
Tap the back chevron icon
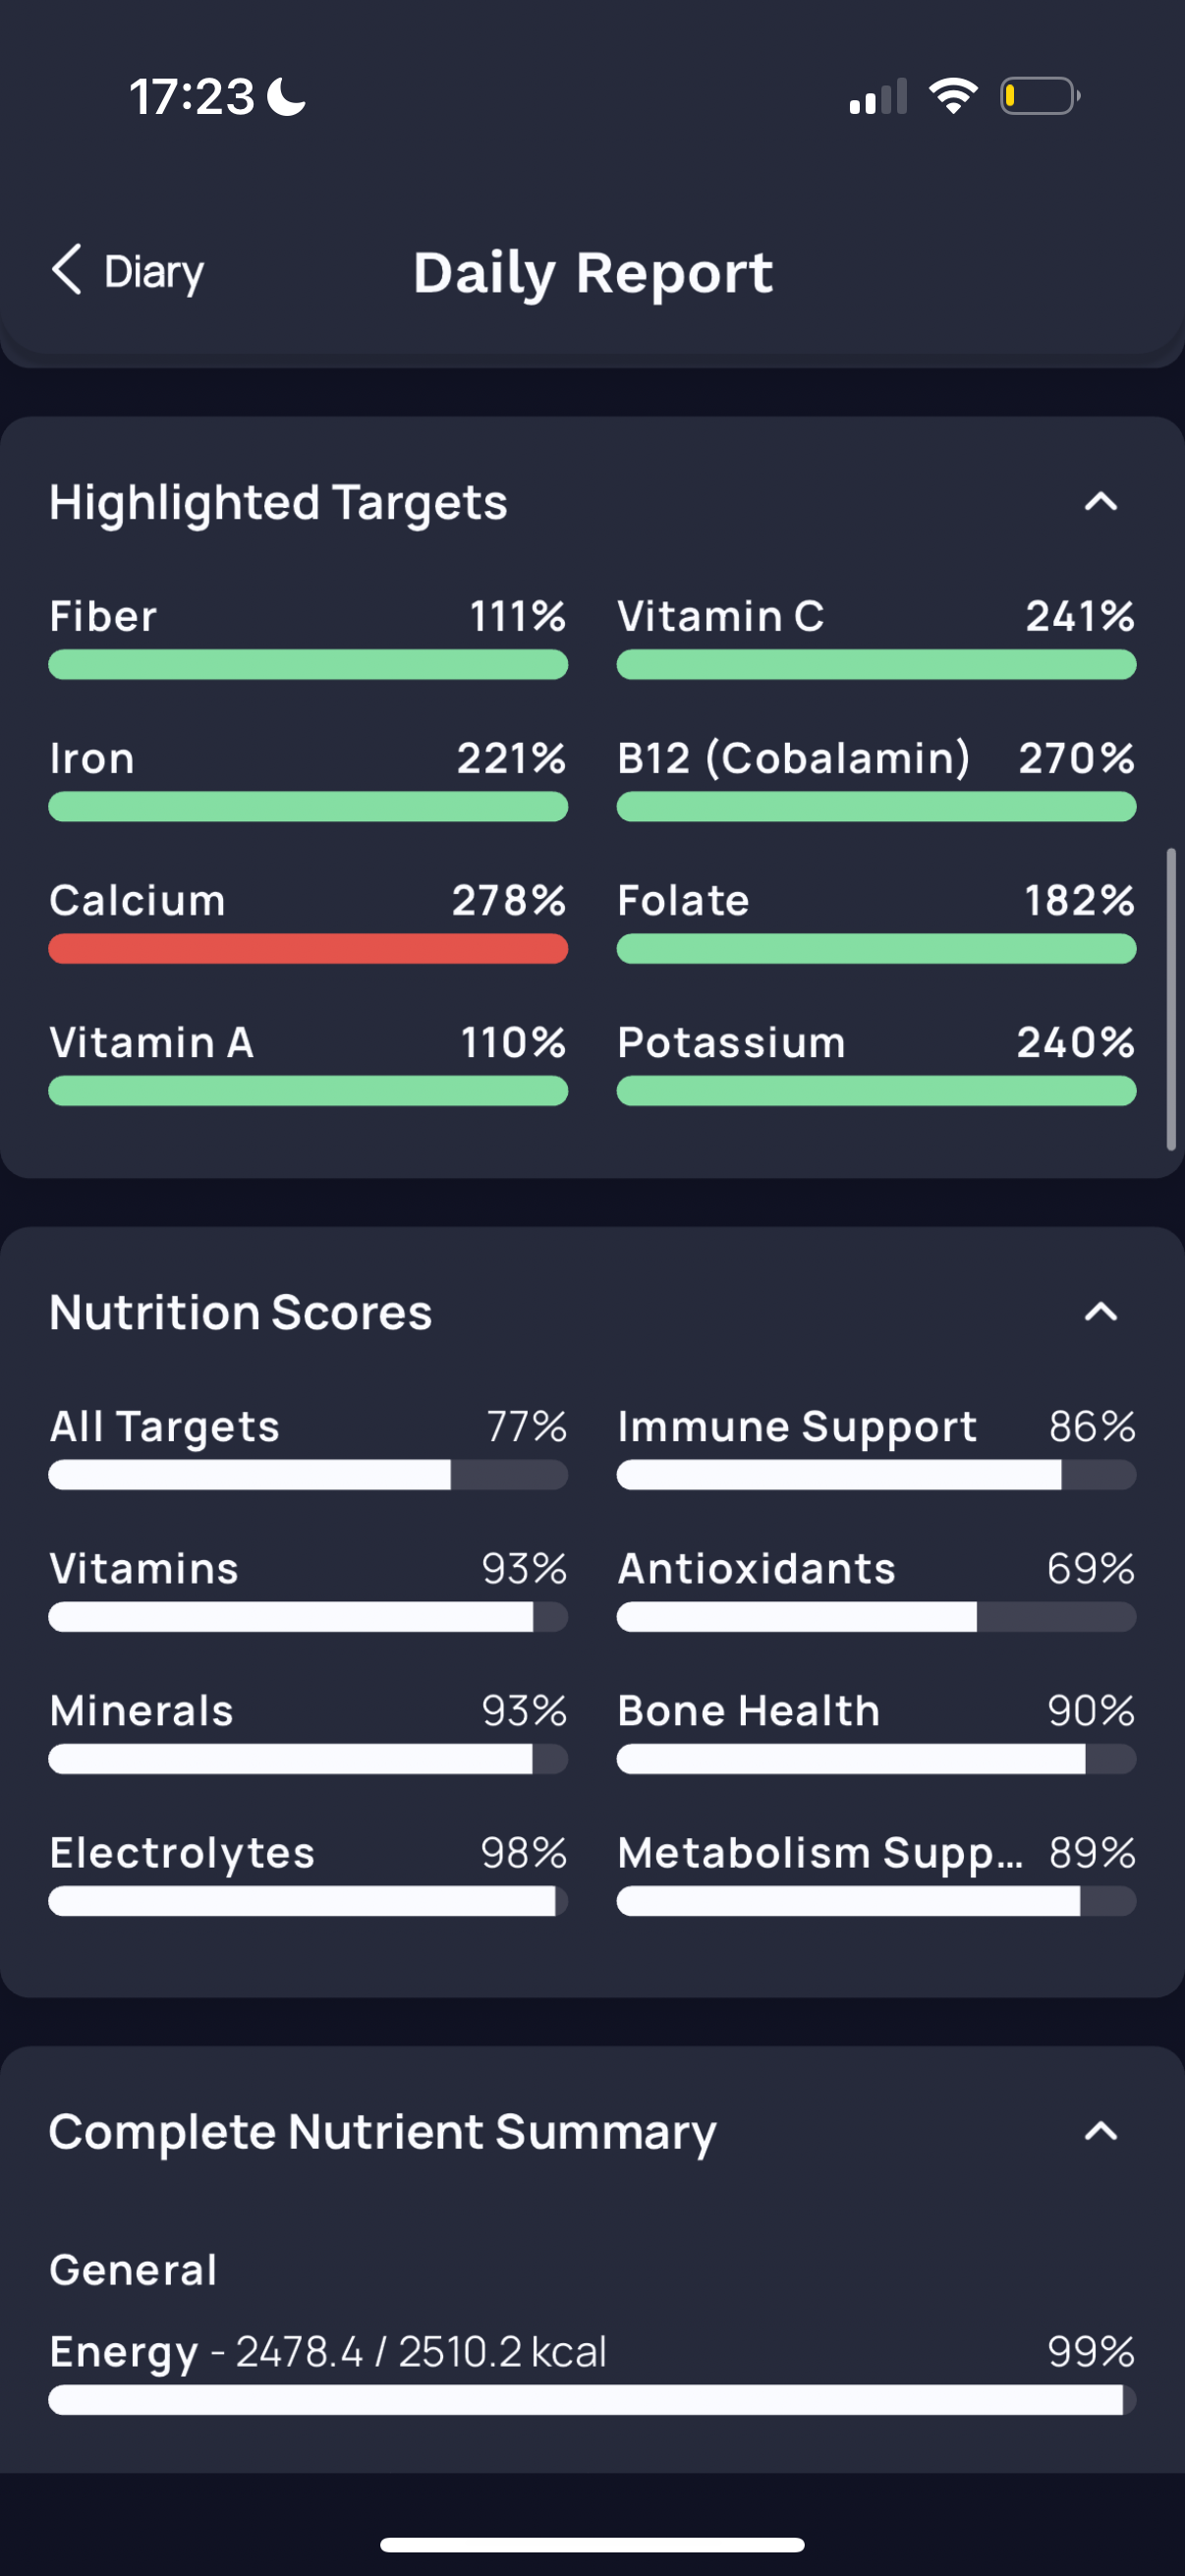[x=66, y=270]
